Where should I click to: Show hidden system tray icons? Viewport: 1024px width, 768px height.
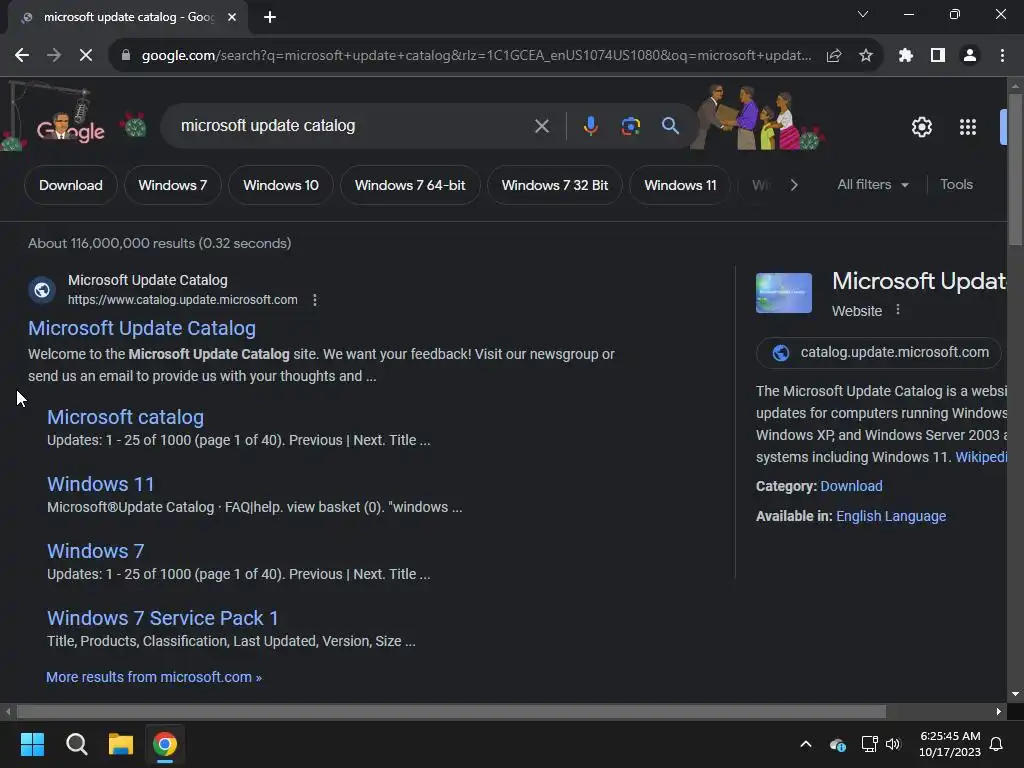(806, 744)
